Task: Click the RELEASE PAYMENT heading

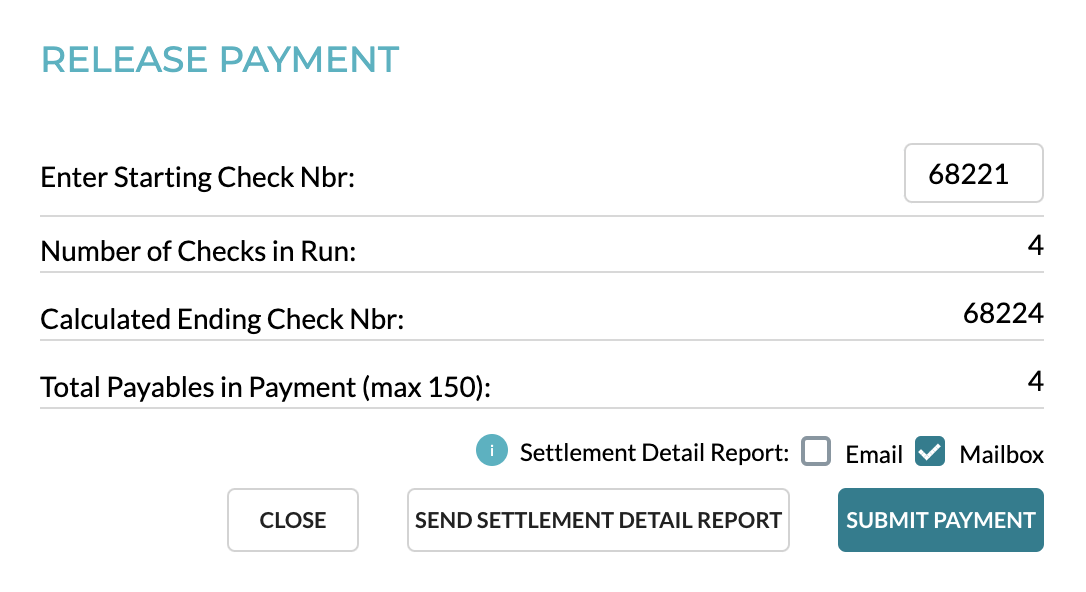Action: pyautogui.click(x=219, y=59)
